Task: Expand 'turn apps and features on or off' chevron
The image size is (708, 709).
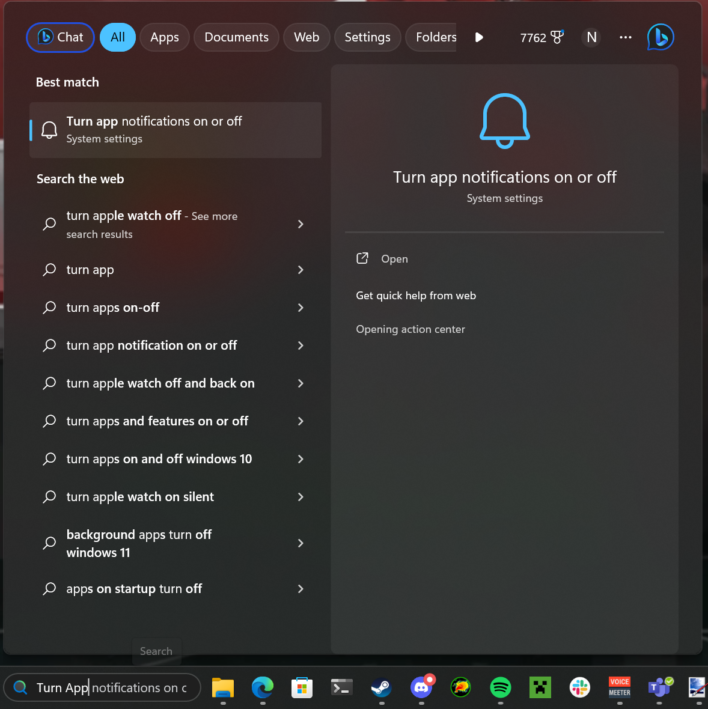Action: point(301,421)
